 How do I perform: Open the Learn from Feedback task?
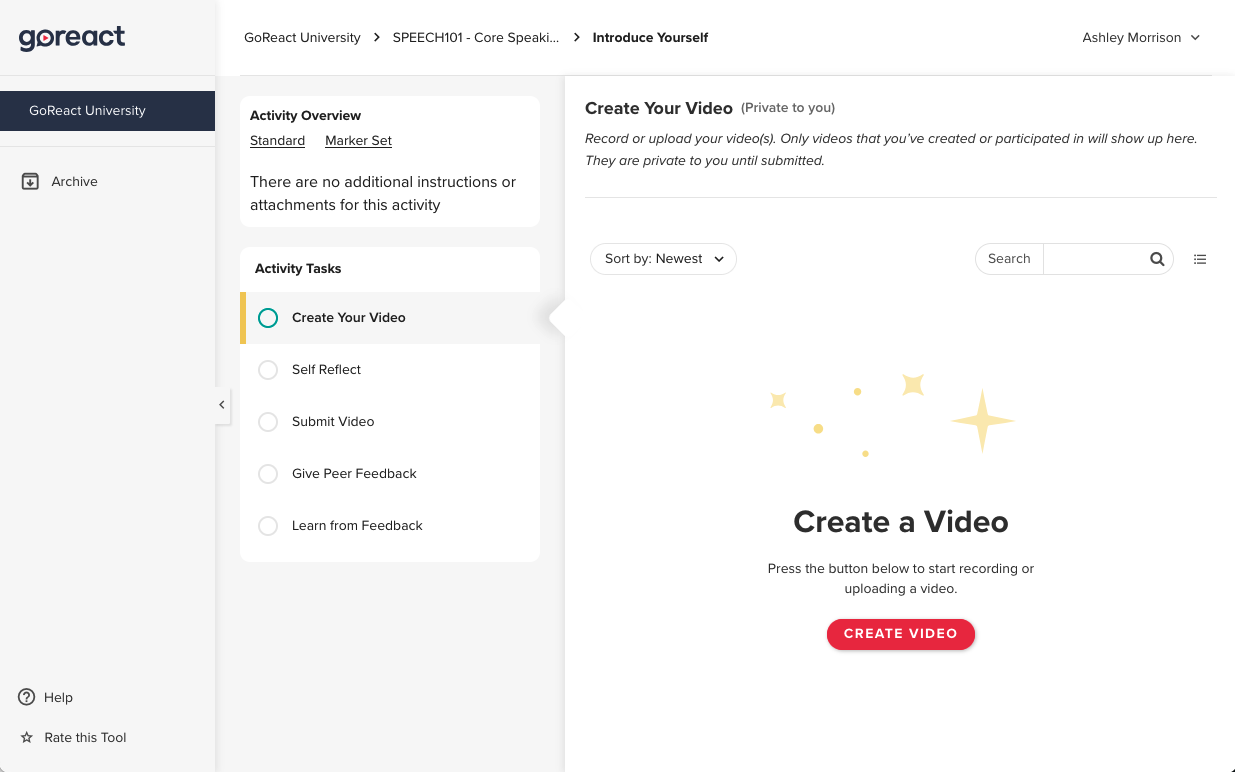(x=357, y=526)
